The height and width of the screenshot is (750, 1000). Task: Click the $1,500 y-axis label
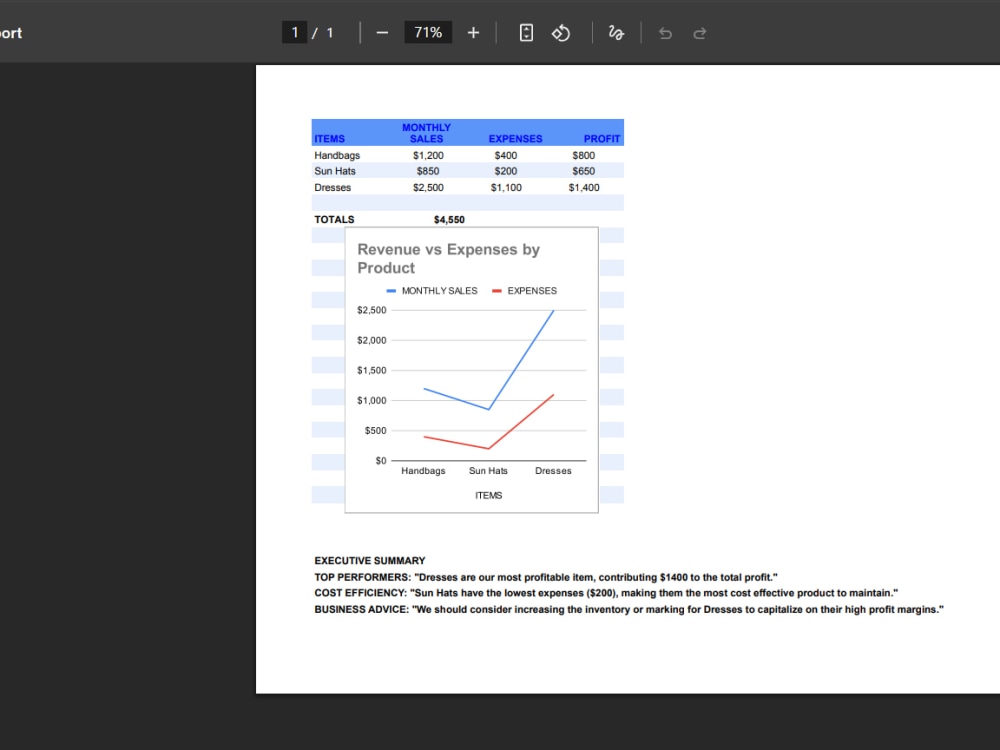372,371
